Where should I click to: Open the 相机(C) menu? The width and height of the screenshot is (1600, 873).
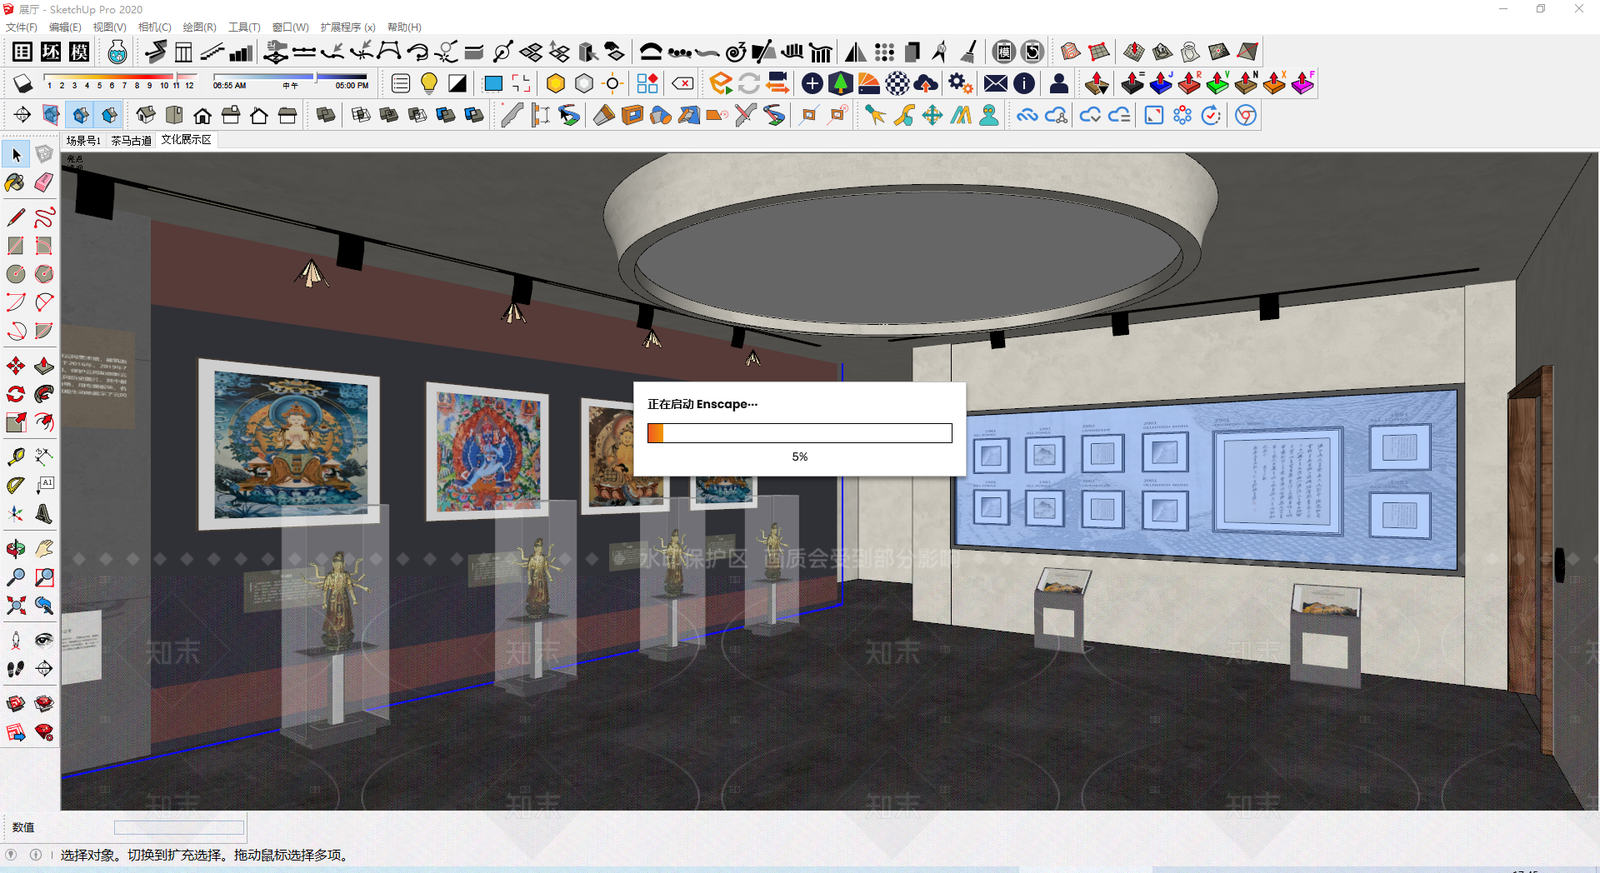(x=154, y=27)
